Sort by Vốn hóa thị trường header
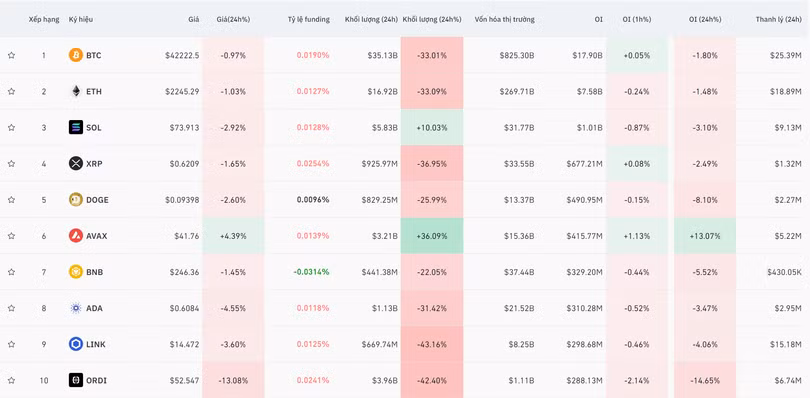This screenshot has width=810, height=398. click(x=505, y=20)
